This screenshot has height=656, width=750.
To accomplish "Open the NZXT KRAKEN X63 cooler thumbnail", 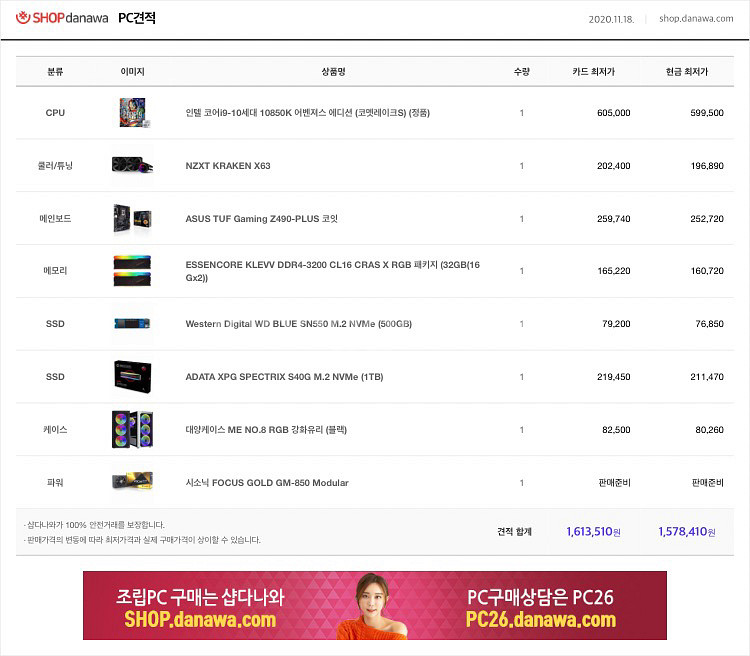I will coord(132,165).
